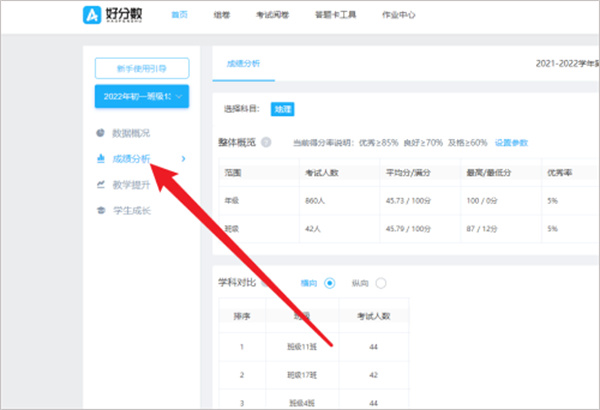Open the 2022年初一班级 dropdown
600x410 pixels.
click(142, 96)
